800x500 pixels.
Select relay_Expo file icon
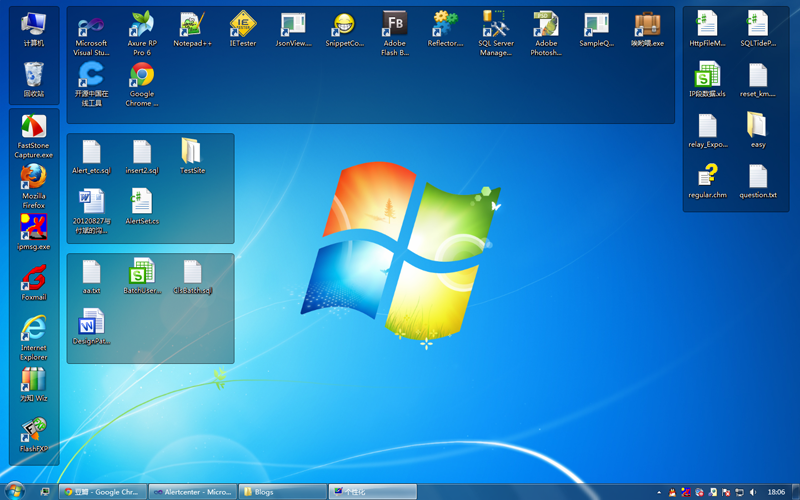[708, 131]
